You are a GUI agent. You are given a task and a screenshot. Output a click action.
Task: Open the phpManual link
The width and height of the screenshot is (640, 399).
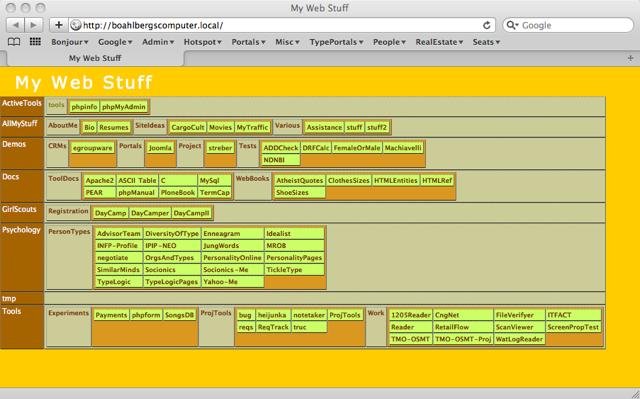click(x=136, y=193)
